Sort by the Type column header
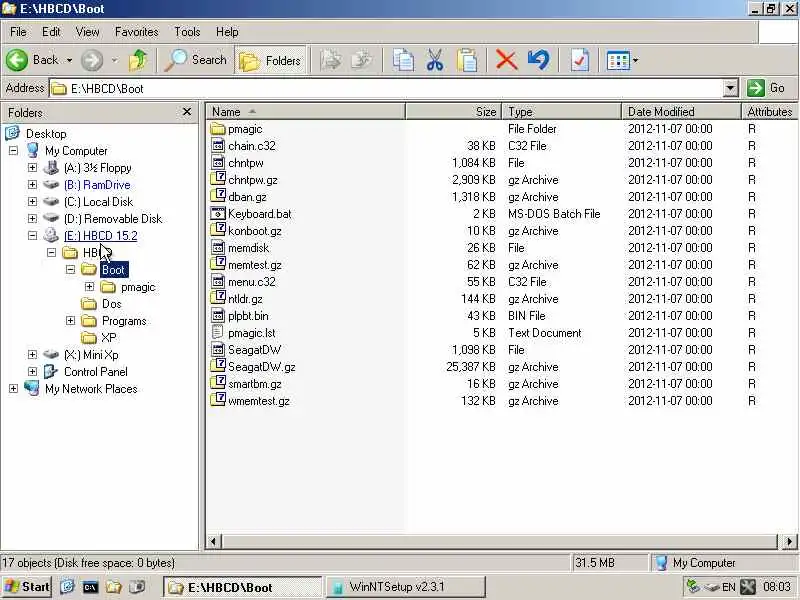This screenshot has width=800, height=600. coord(562,112)
